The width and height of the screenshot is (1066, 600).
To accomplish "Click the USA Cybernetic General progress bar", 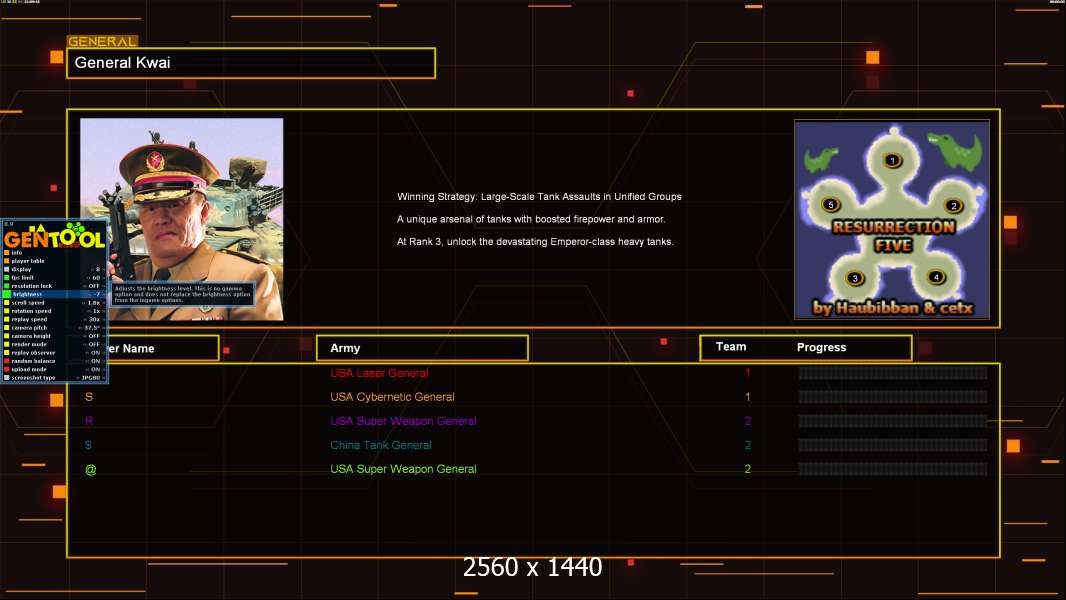I will coord(893,397).
